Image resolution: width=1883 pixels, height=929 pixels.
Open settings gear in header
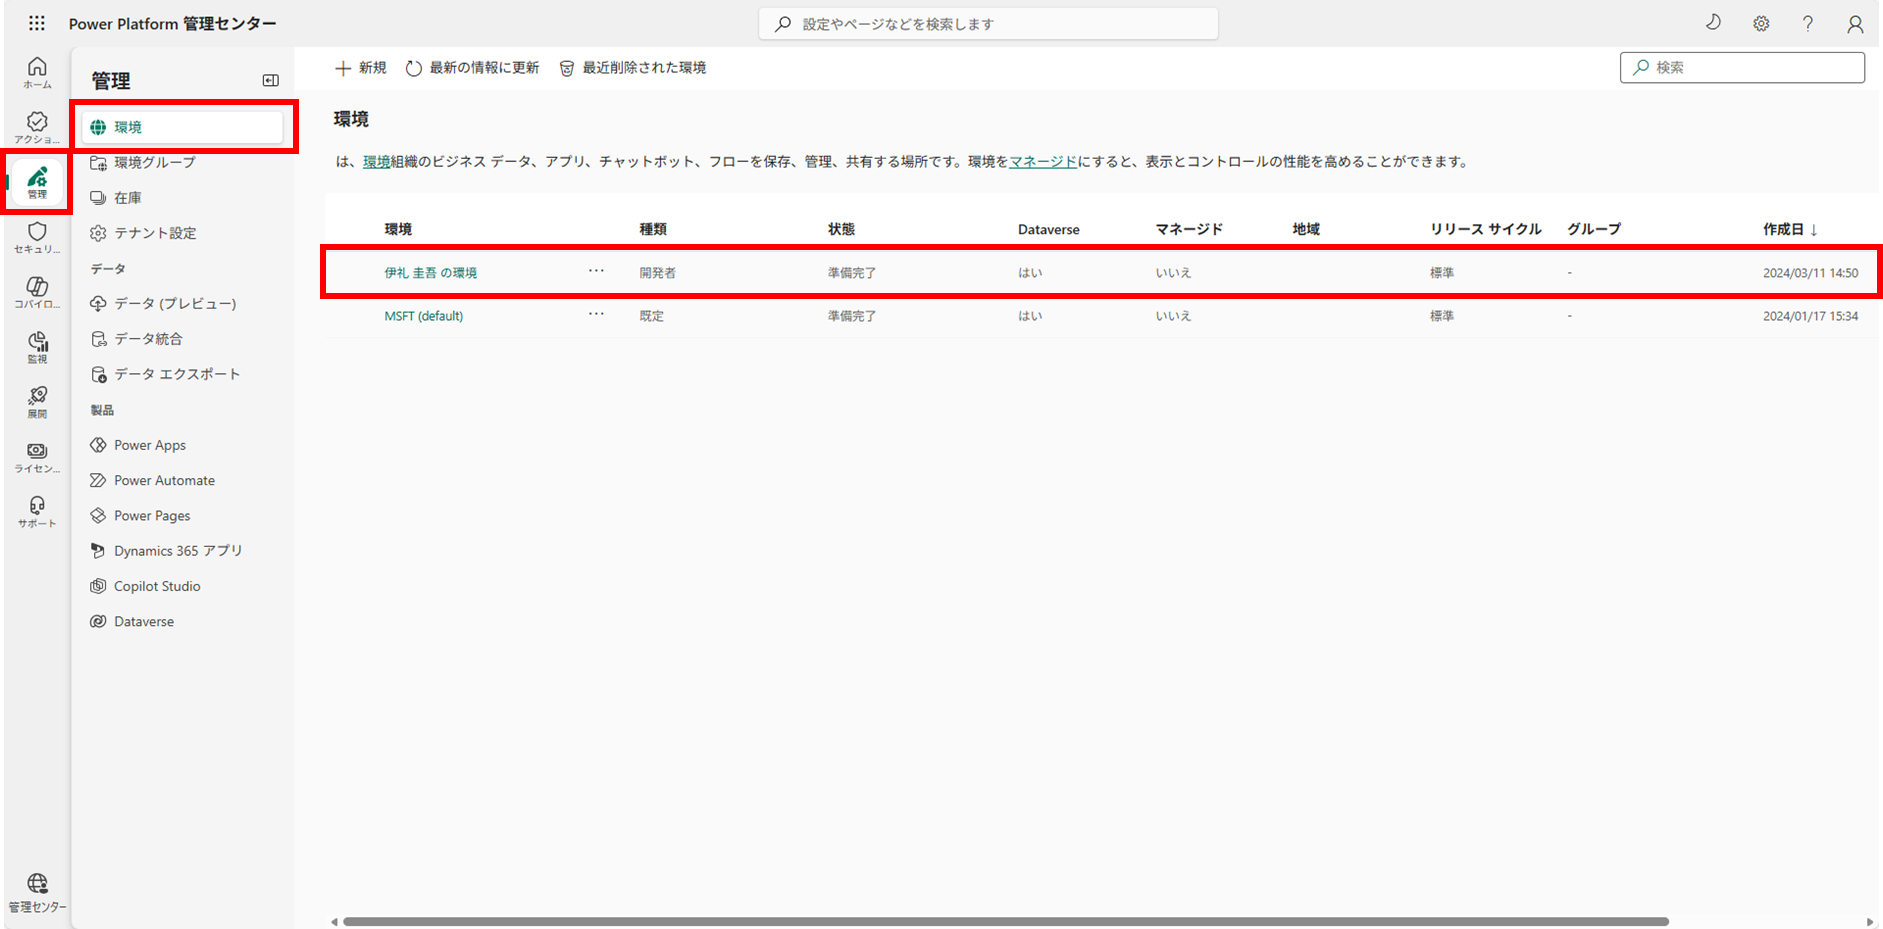click(x=1761, y=23)
